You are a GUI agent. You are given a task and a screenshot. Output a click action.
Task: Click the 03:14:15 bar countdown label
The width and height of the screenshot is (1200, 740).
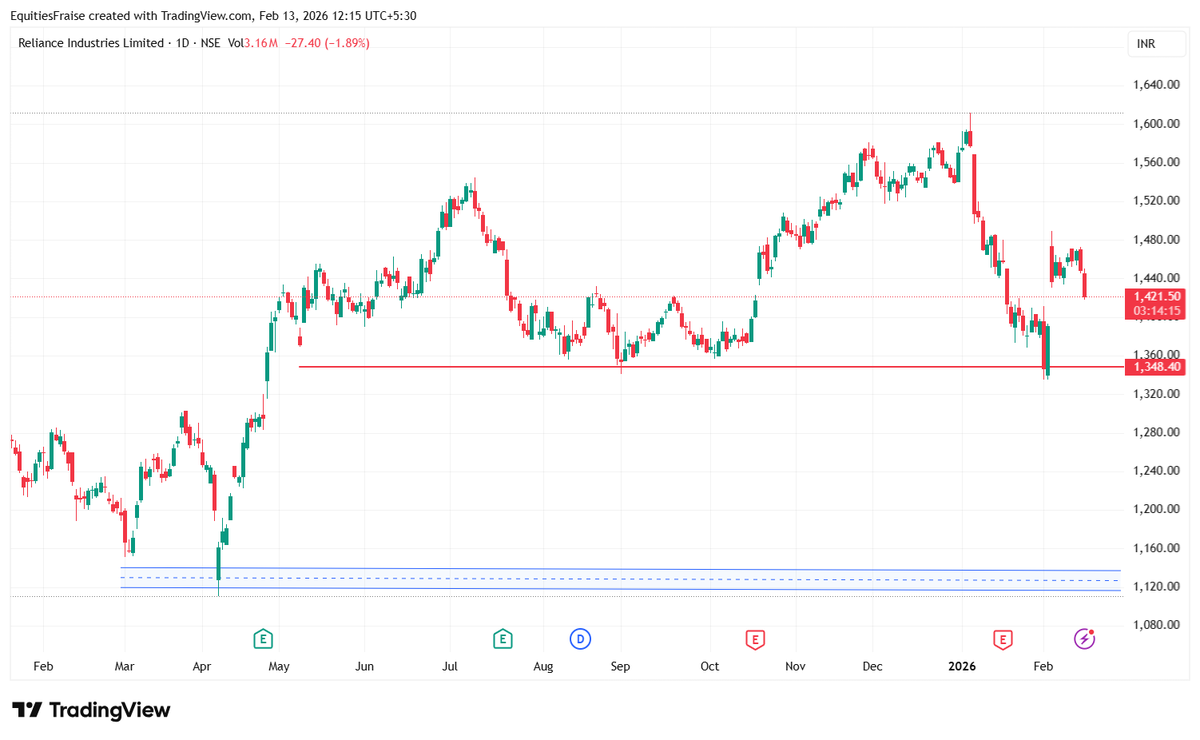(x=1158, y=311)
